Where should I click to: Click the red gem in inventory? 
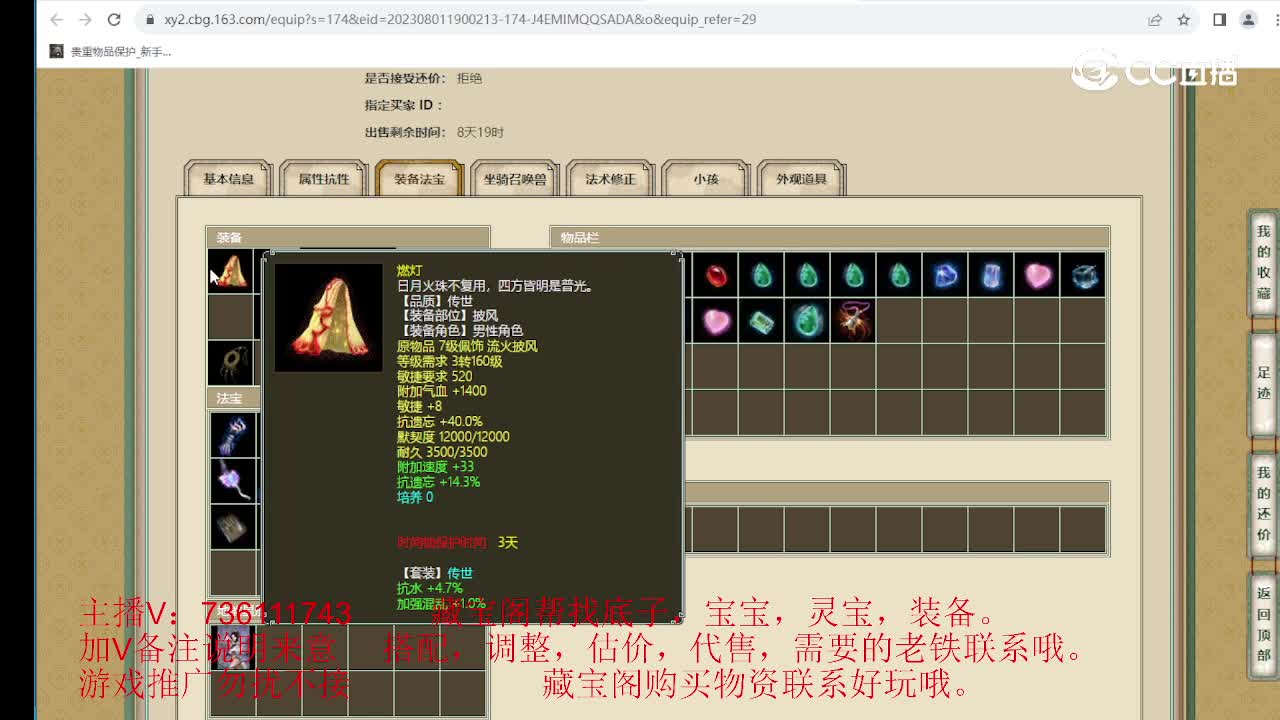(715, 275)
